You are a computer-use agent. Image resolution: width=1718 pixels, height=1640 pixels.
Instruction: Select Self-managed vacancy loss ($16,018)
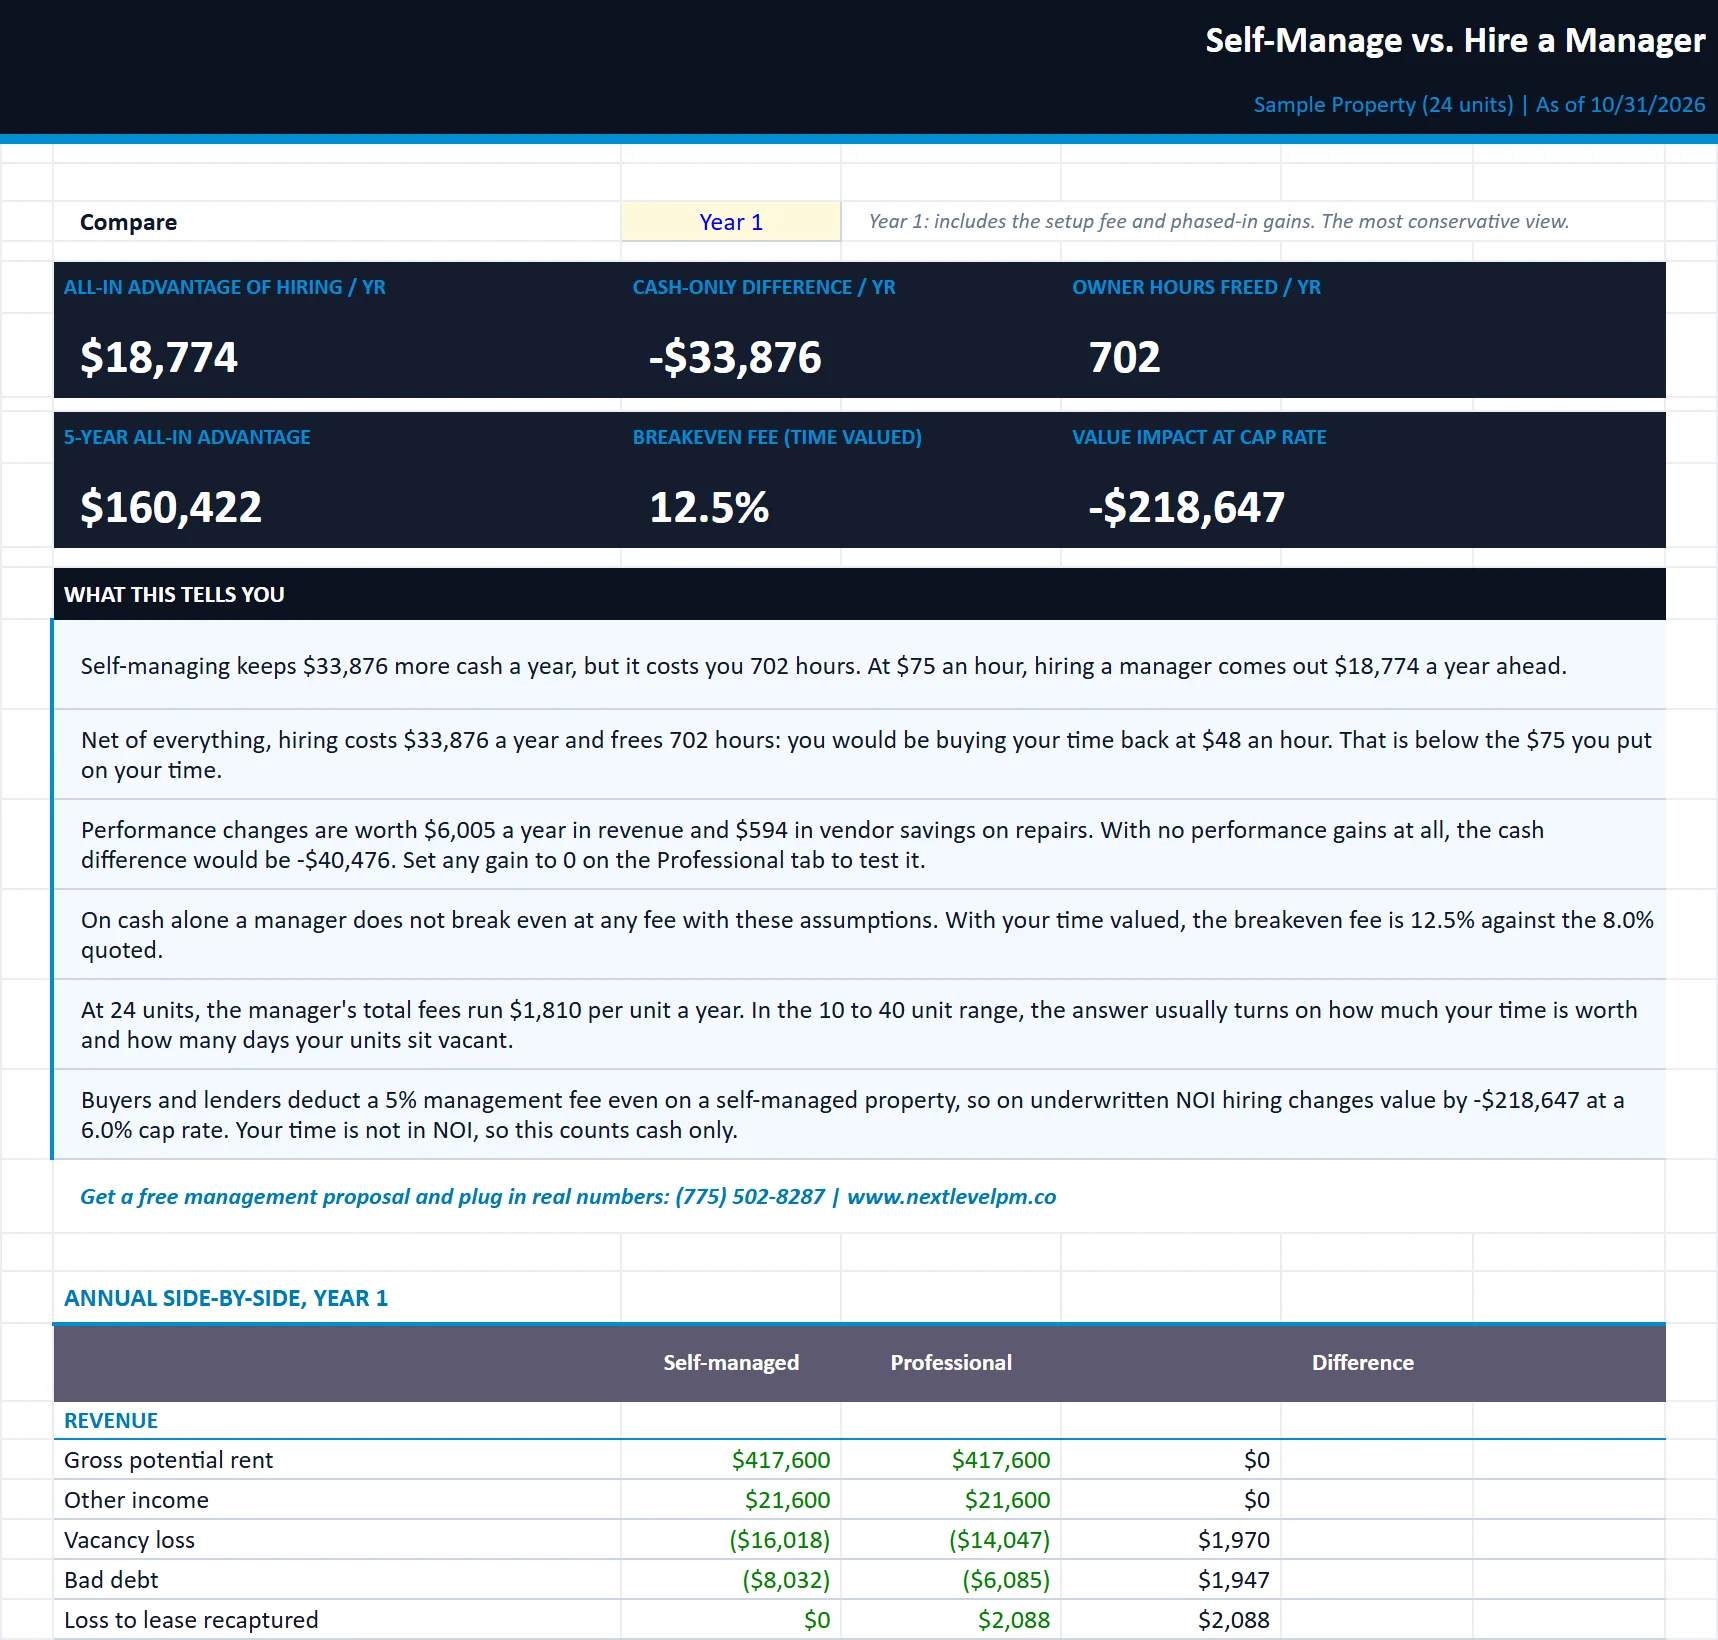tap(780, 1540)
